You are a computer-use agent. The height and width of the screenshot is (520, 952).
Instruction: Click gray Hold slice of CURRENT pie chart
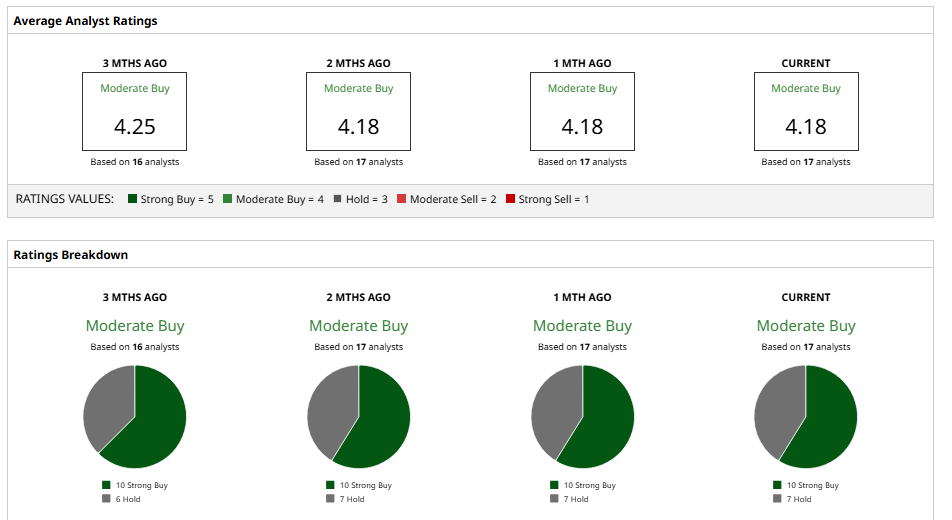778,405
